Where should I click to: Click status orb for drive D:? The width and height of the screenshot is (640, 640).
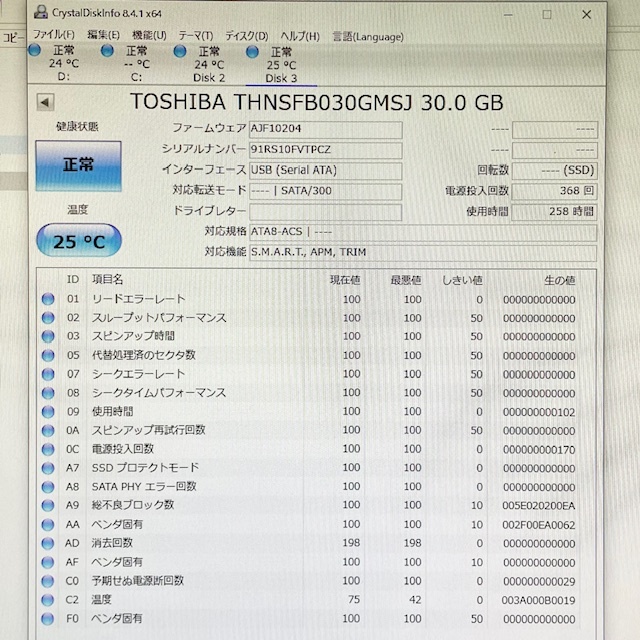pos(35,50)
